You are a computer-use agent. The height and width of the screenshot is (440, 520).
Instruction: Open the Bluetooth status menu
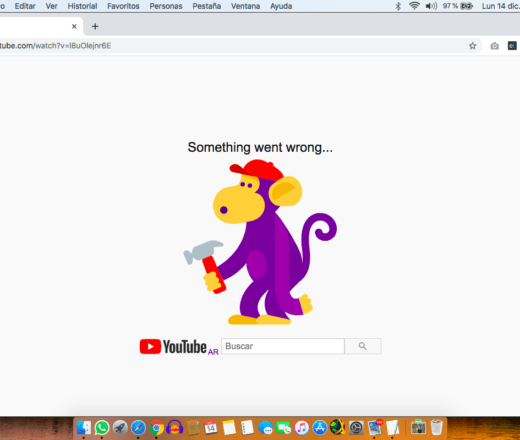click(x=398, y=6)
